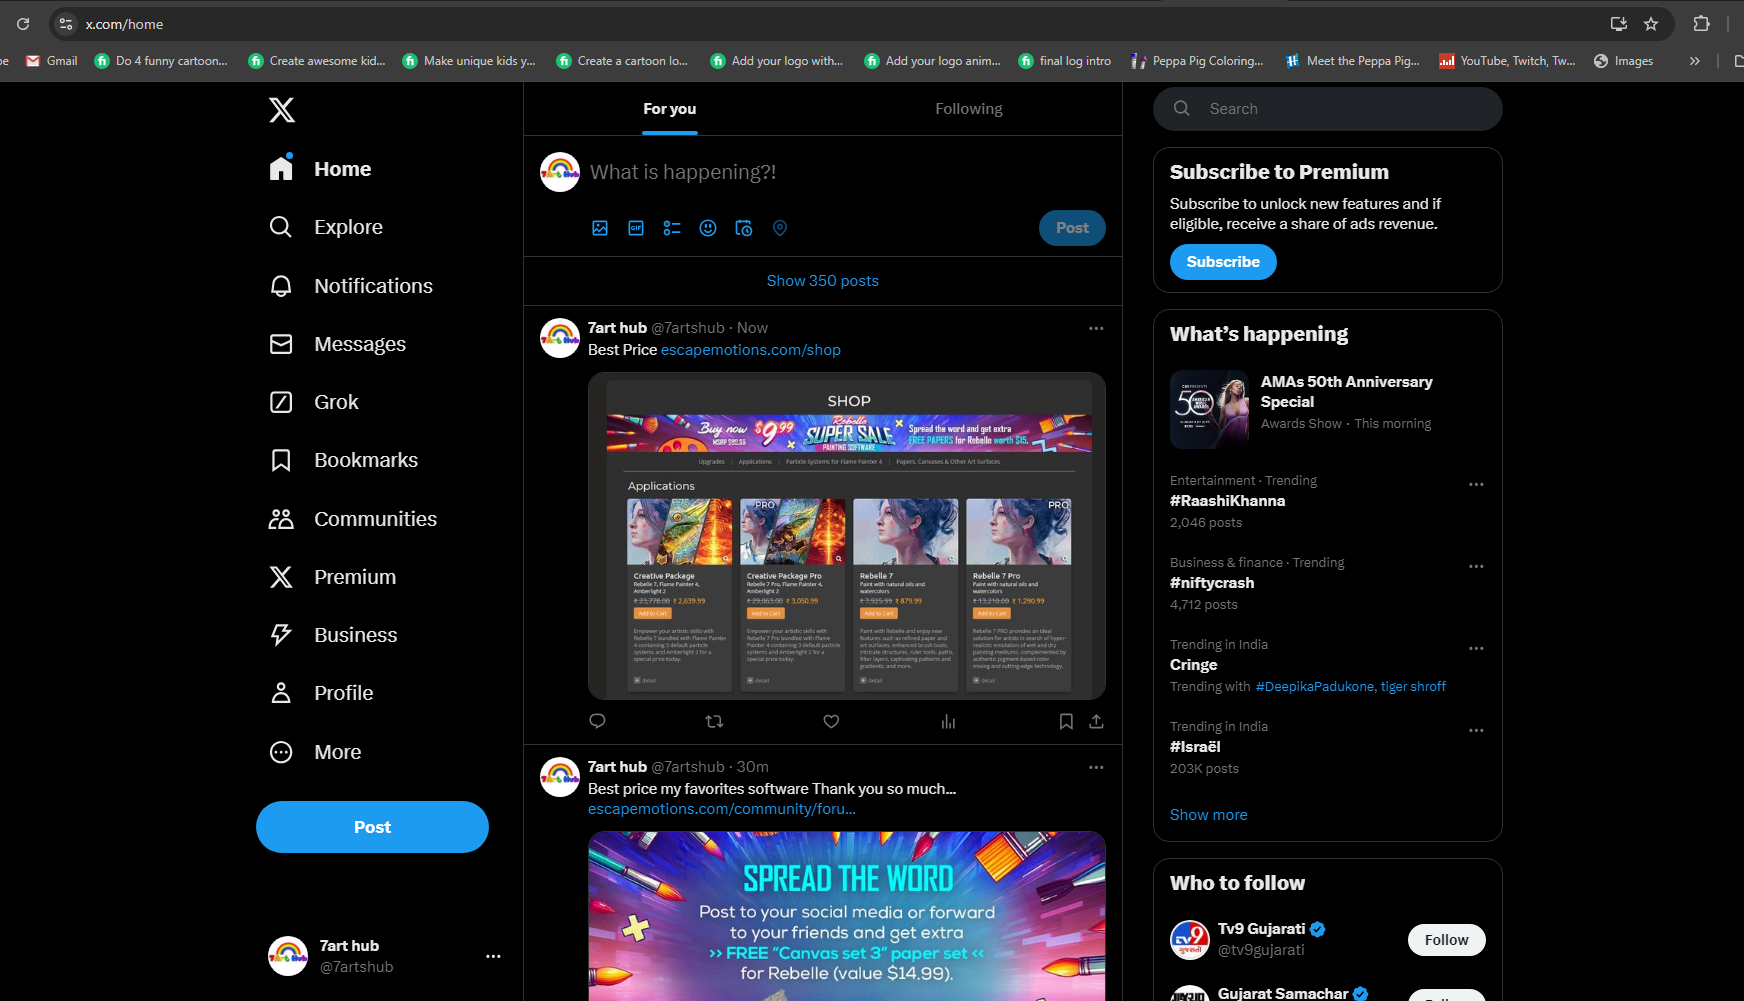The height and width of the screenshot is (1001, 1744).
Task: Show 350 new posts
Action: pyautogui.click(x=823, y=281)
